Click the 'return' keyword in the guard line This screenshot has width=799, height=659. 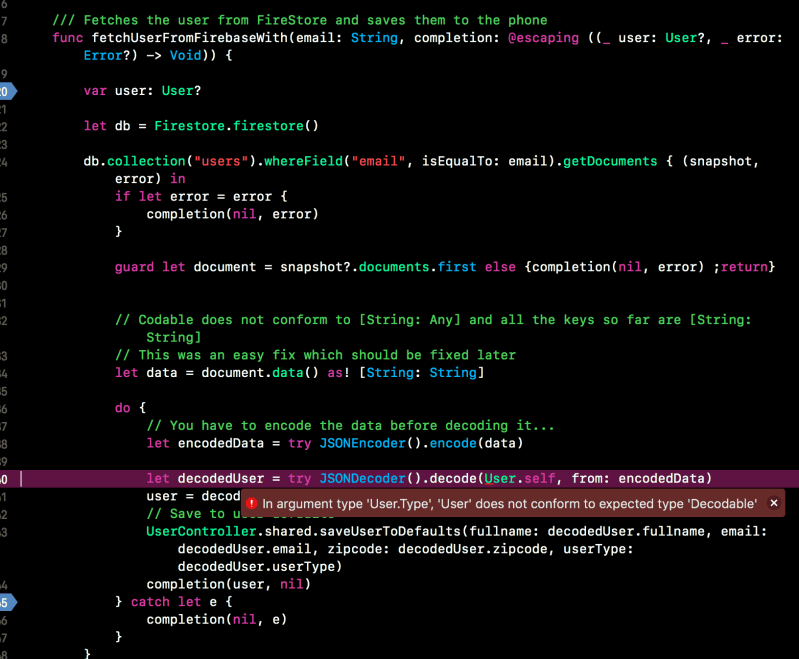[744, 267]
